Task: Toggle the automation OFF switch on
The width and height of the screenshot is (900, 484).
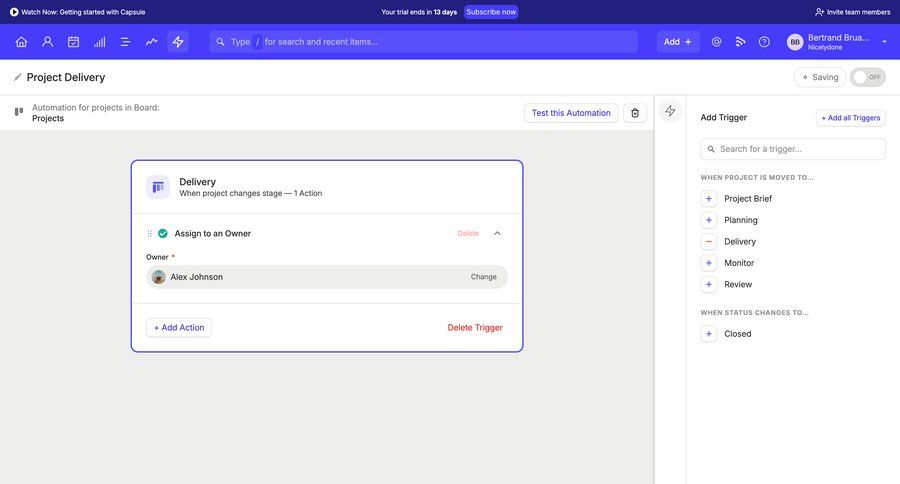Action: point(867,77)
